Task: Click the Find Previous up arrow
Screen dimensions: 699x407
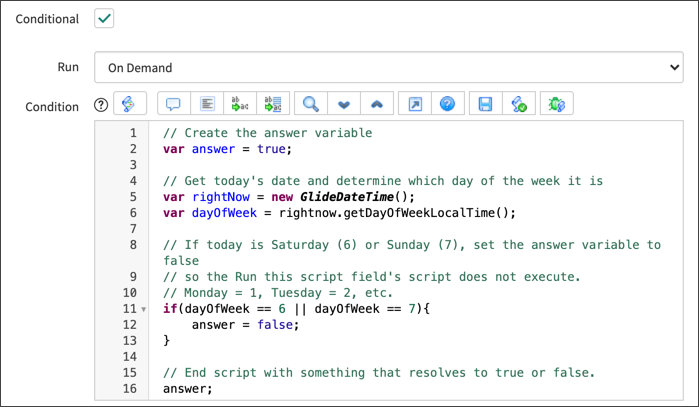Action: 376,104
